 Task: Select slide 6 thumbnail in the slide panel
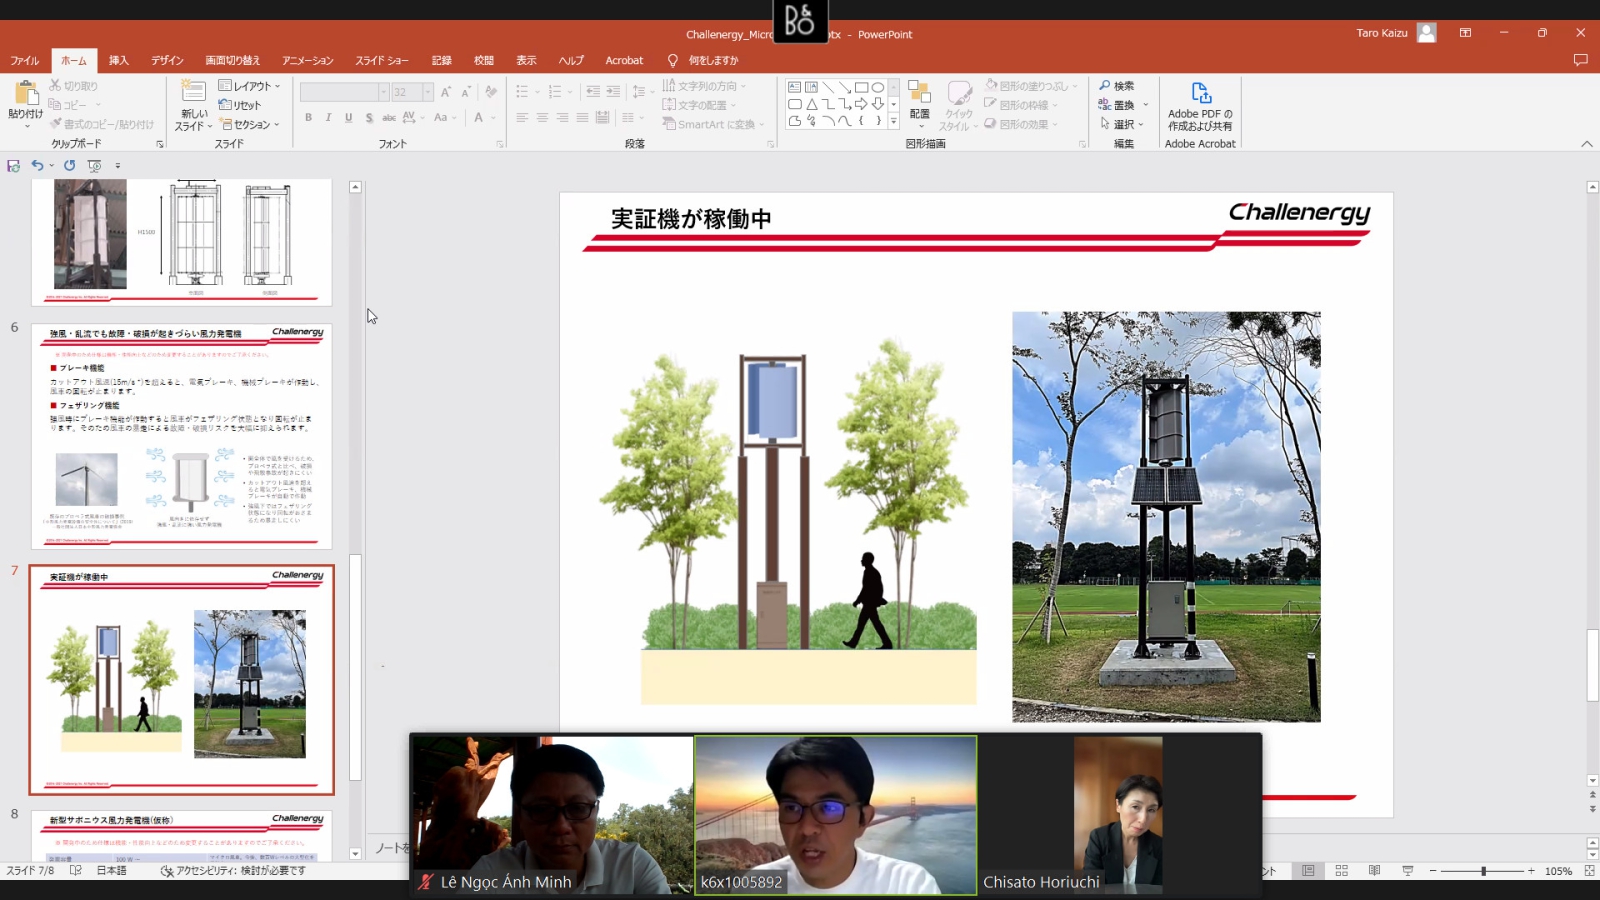coord(181,436)
